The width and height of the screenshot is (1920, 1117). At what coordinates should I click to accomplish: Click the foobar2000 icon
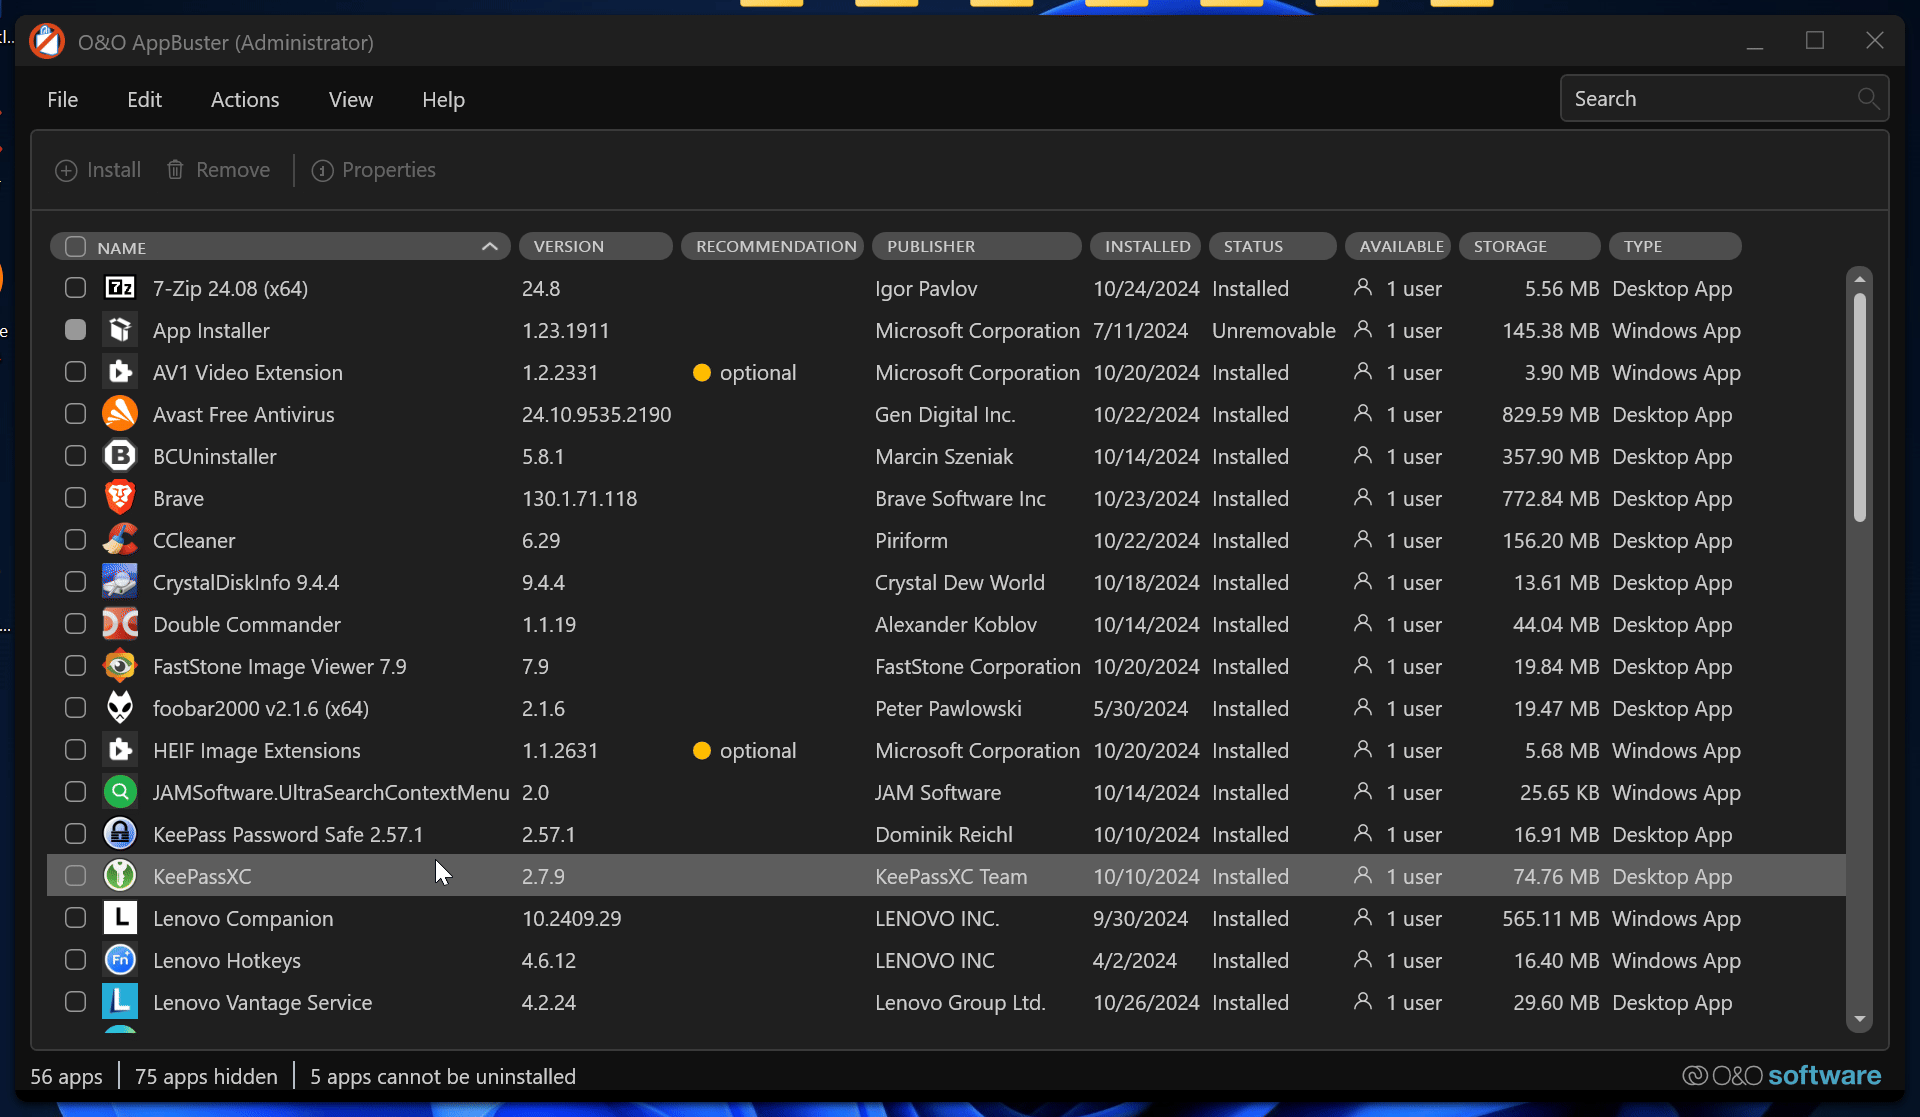(x=120, y=708)
